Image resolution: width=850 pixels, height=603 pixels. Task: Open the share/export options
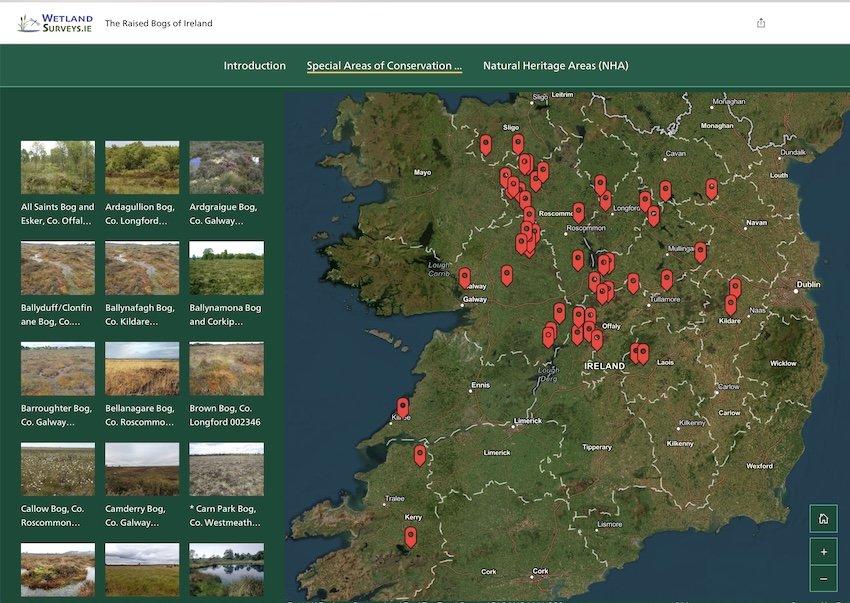pyautogui.click(x=760, y=21)
